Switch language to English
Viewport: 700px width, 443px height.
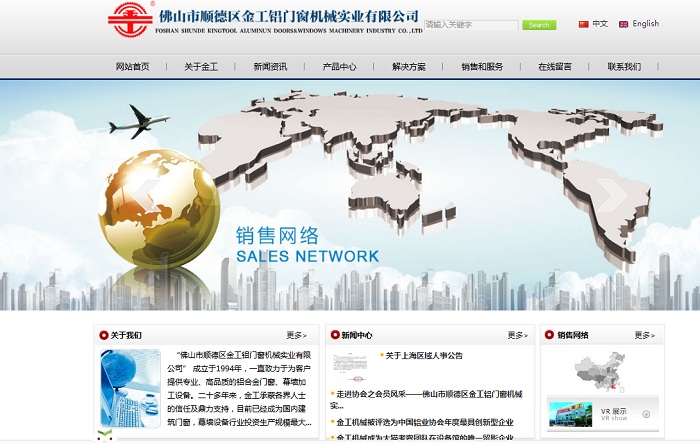[x=645, y=24]
